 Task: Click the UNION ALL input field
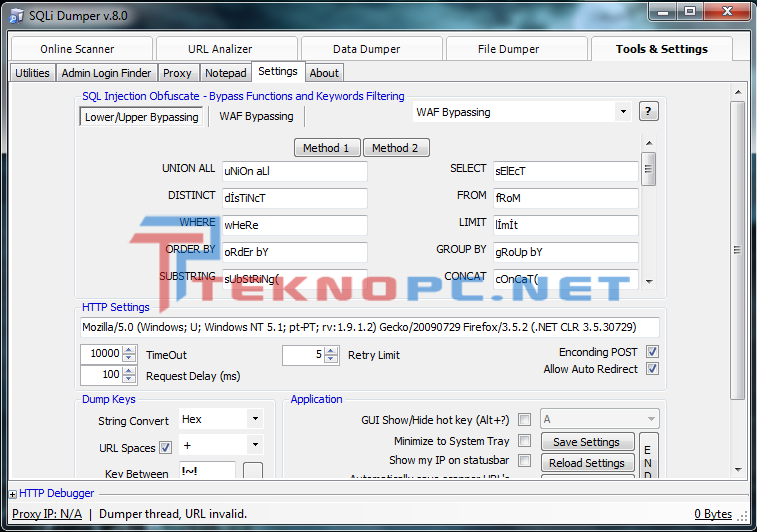pyautogui.click(x=294, y=171)
